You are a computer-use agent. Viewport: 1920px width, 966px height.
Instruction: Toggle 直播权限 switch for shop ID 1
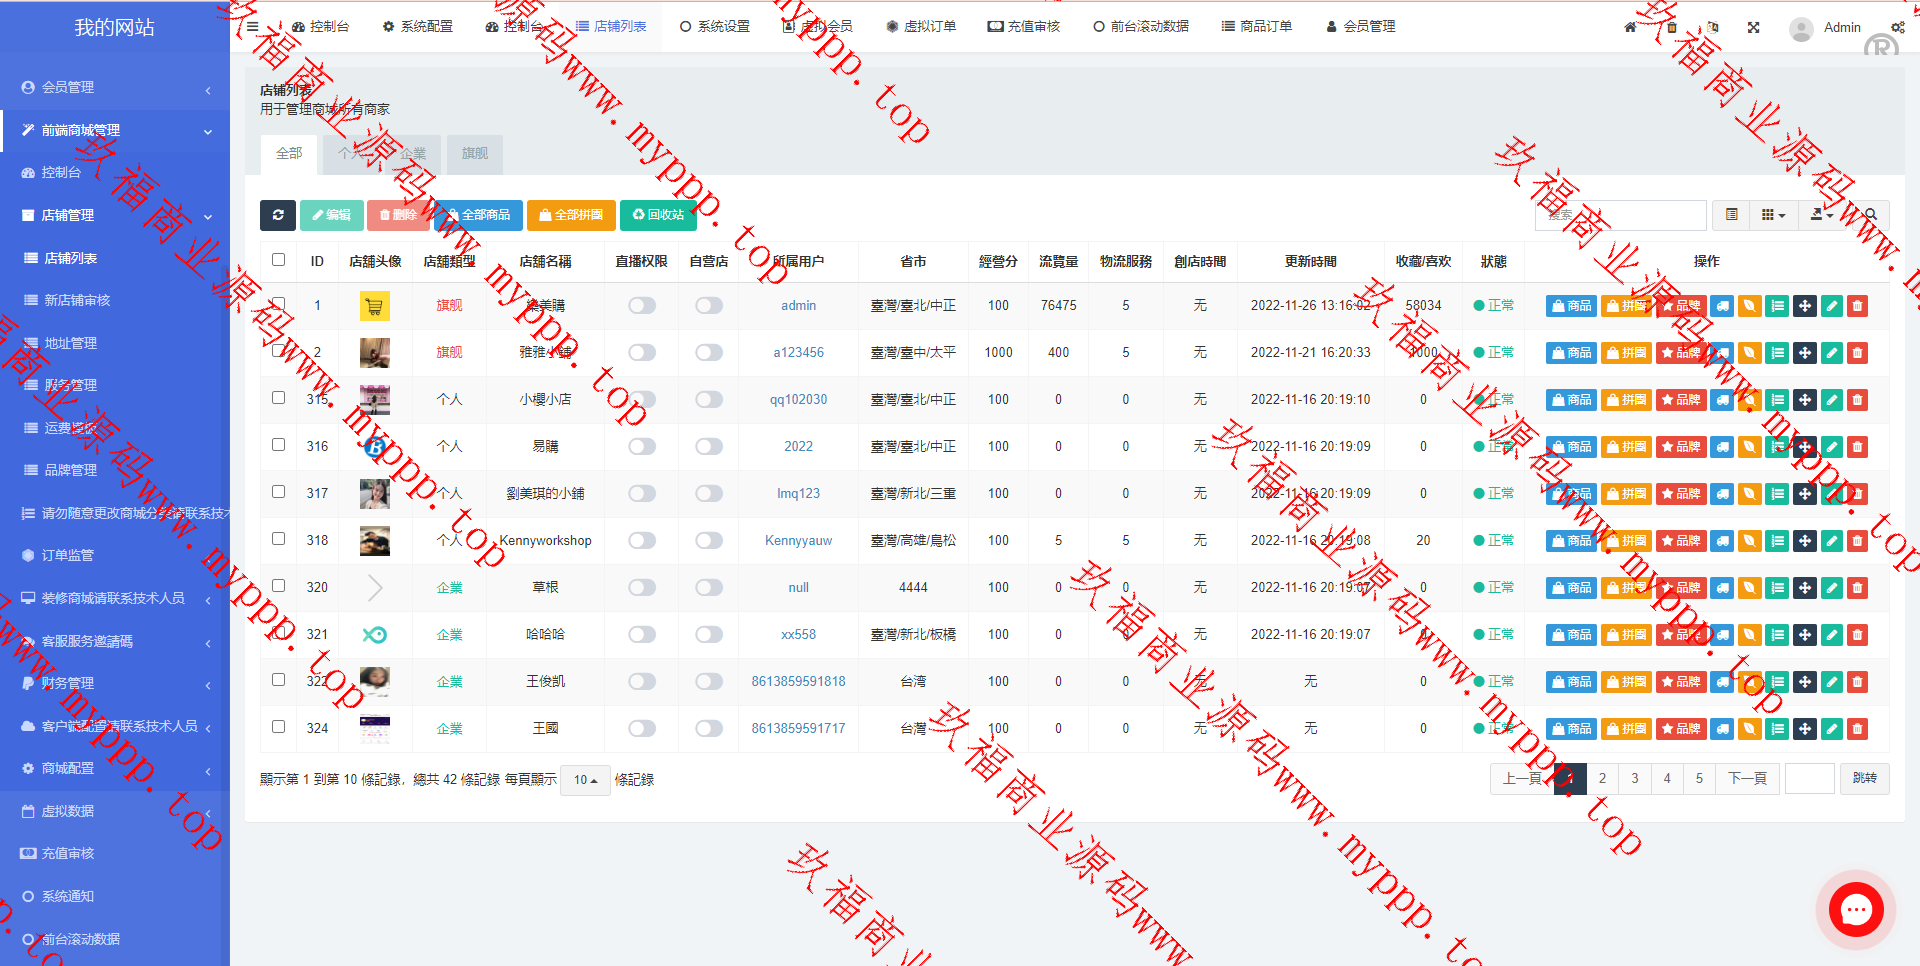coord(642,306)
